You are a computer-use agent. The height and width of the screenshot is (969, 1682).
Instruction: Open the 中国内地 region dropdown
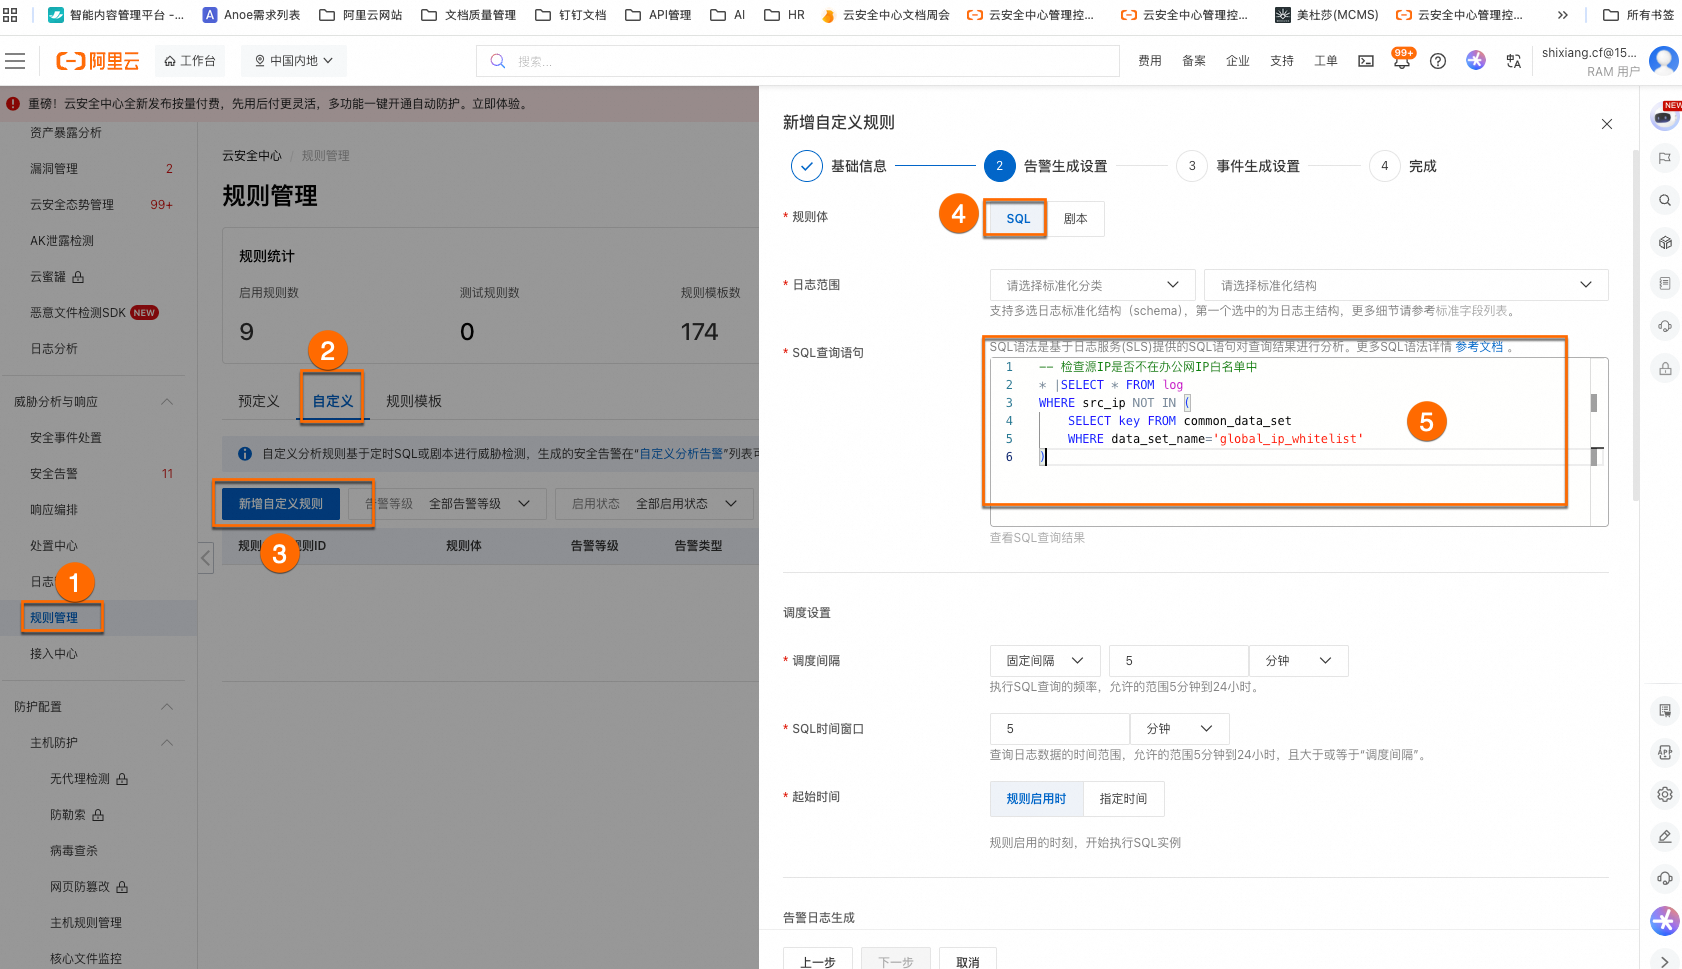[294, 61]
